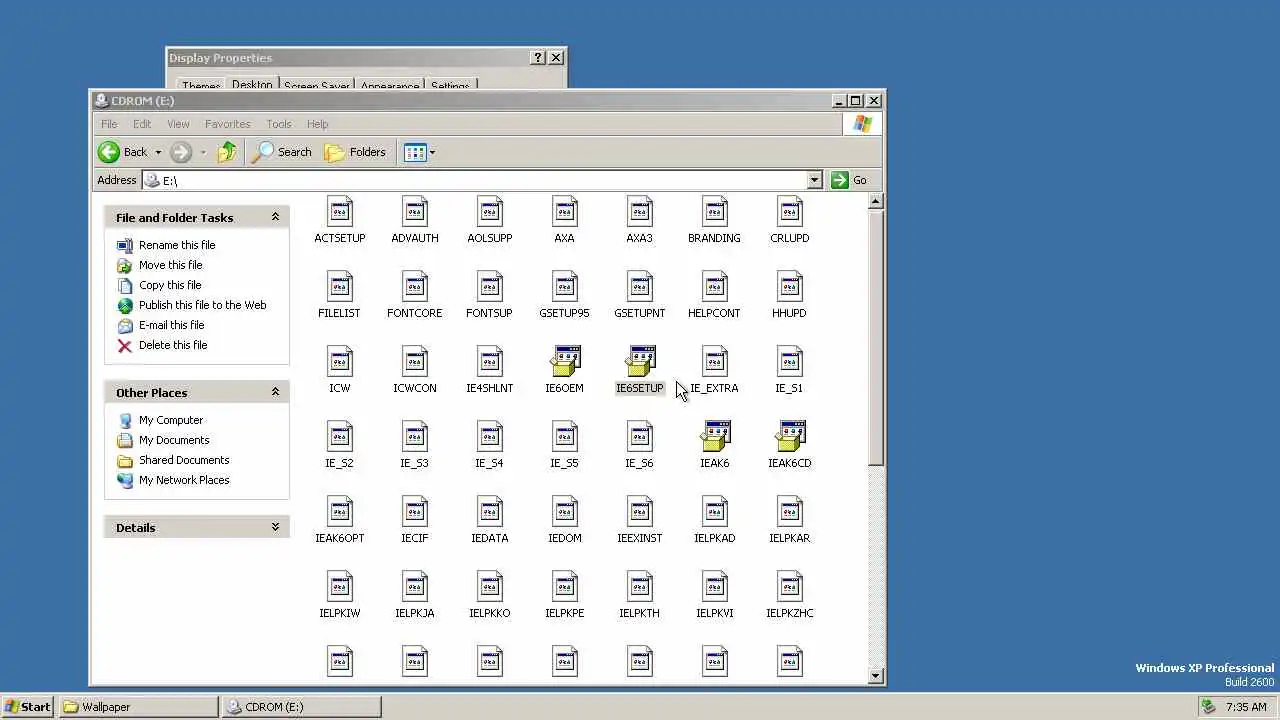1280x720 pixels.
Task: Click the vertical scrollbar down arrow
Action: click(876, 676)
